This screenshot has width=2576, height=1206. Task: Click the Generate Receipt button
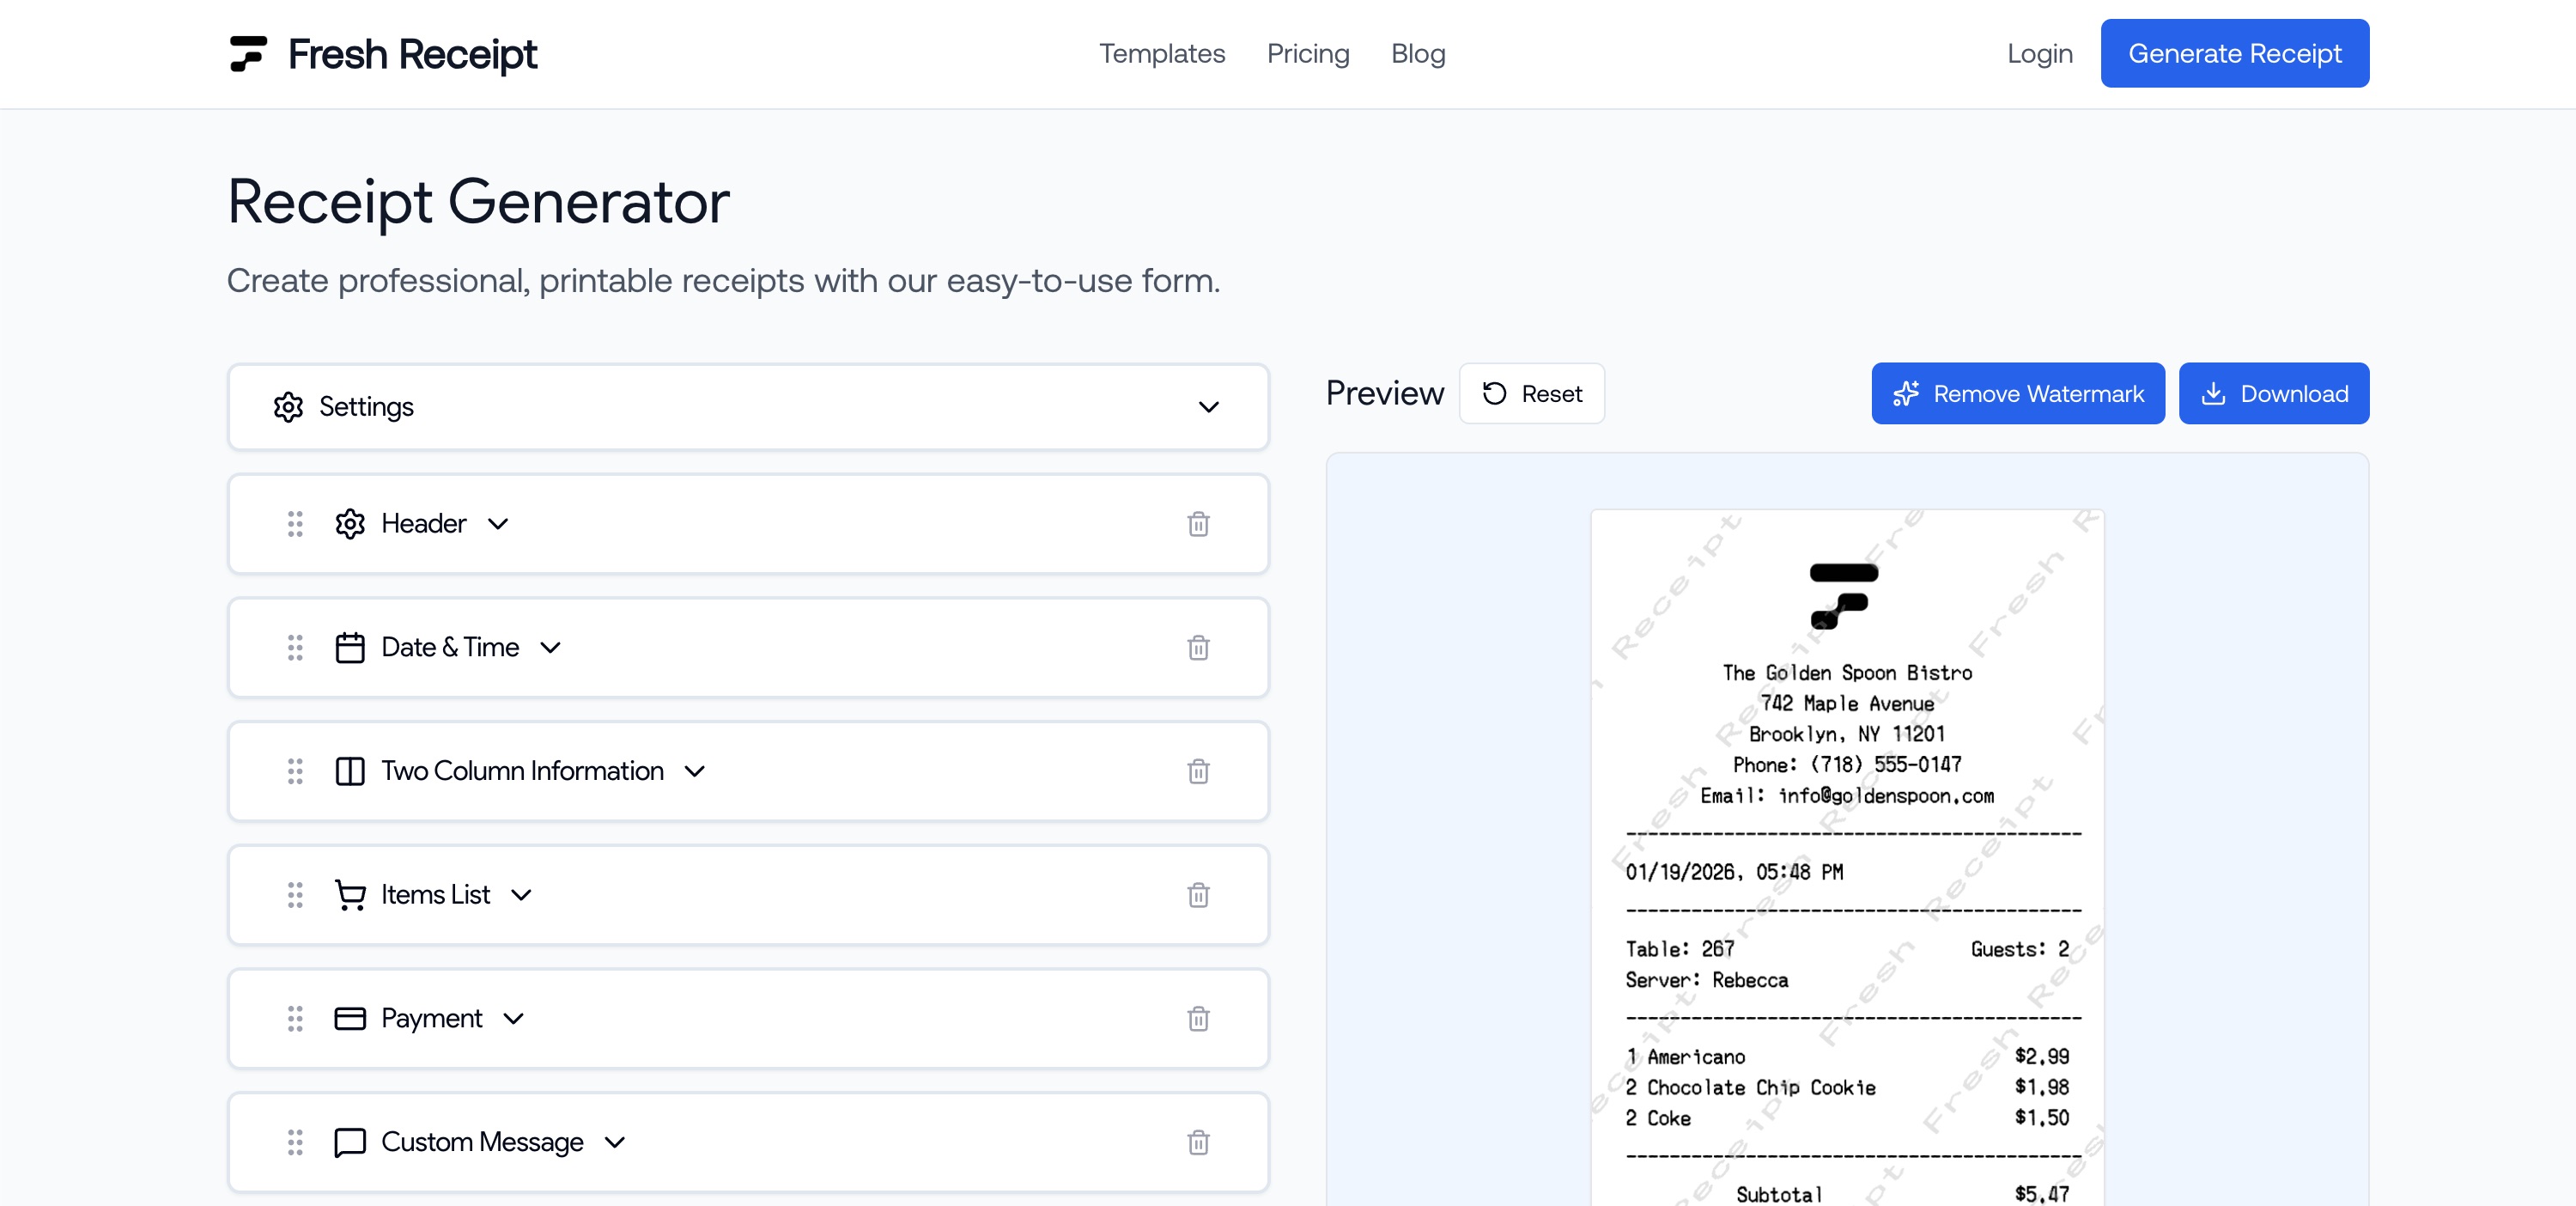coord(2235,53)
